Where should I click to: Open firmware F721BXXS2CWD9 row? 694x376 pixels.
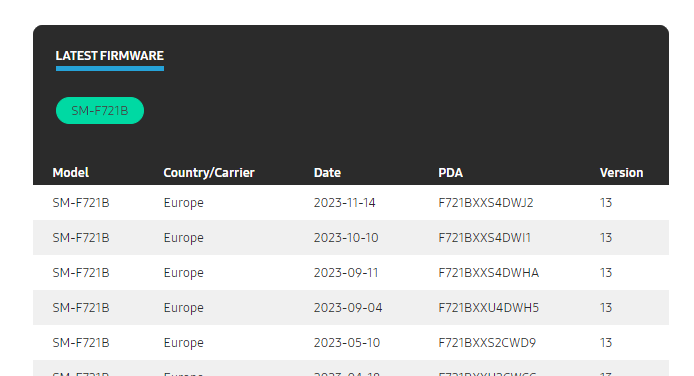(351, 342)
